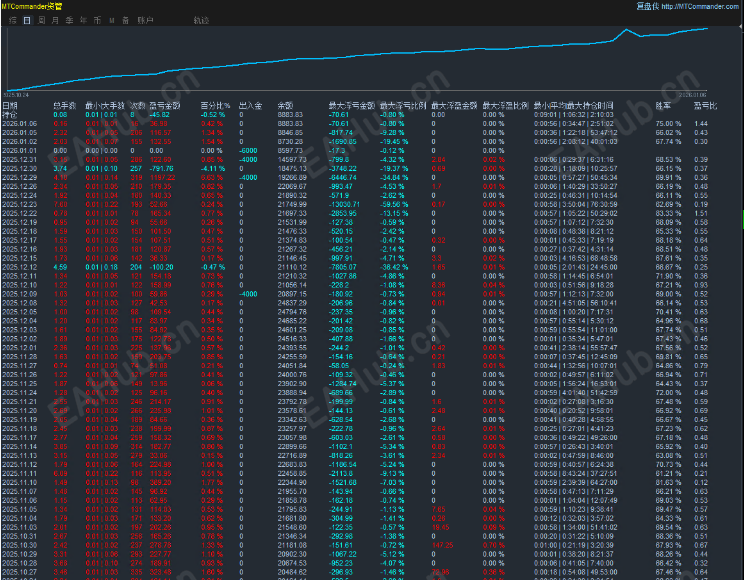Sort by the 胜率 column header

pos(663,105)
